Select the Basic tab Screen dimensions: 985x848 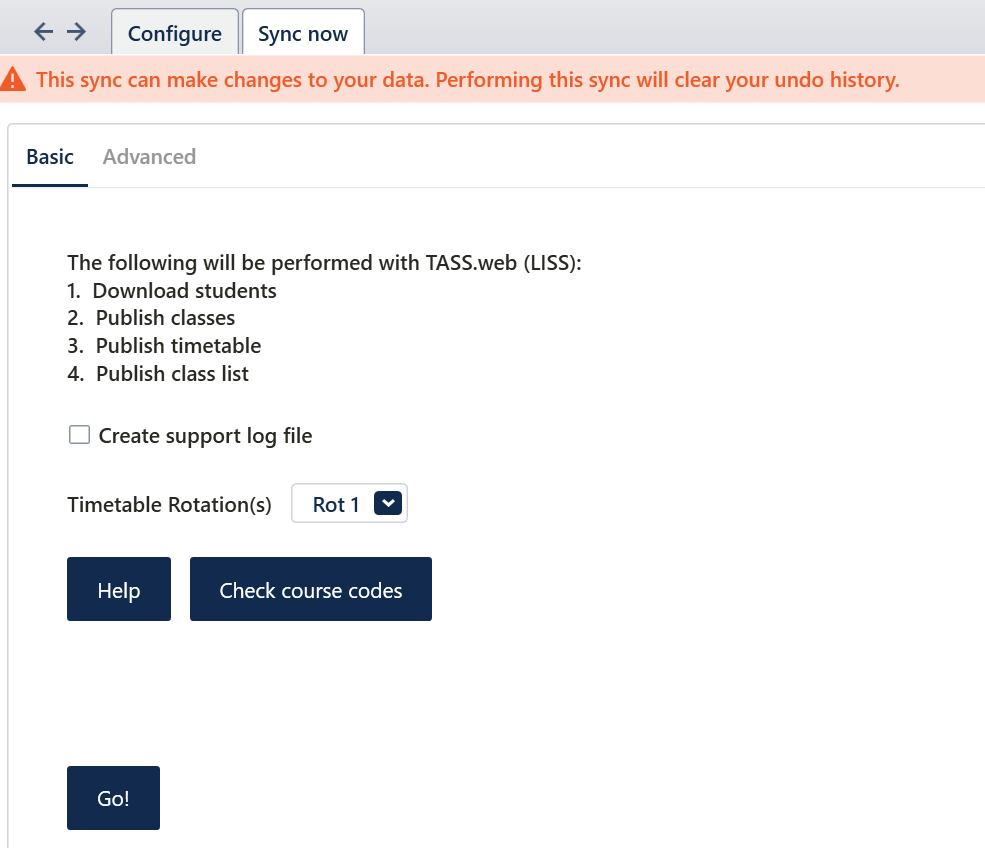50,157
